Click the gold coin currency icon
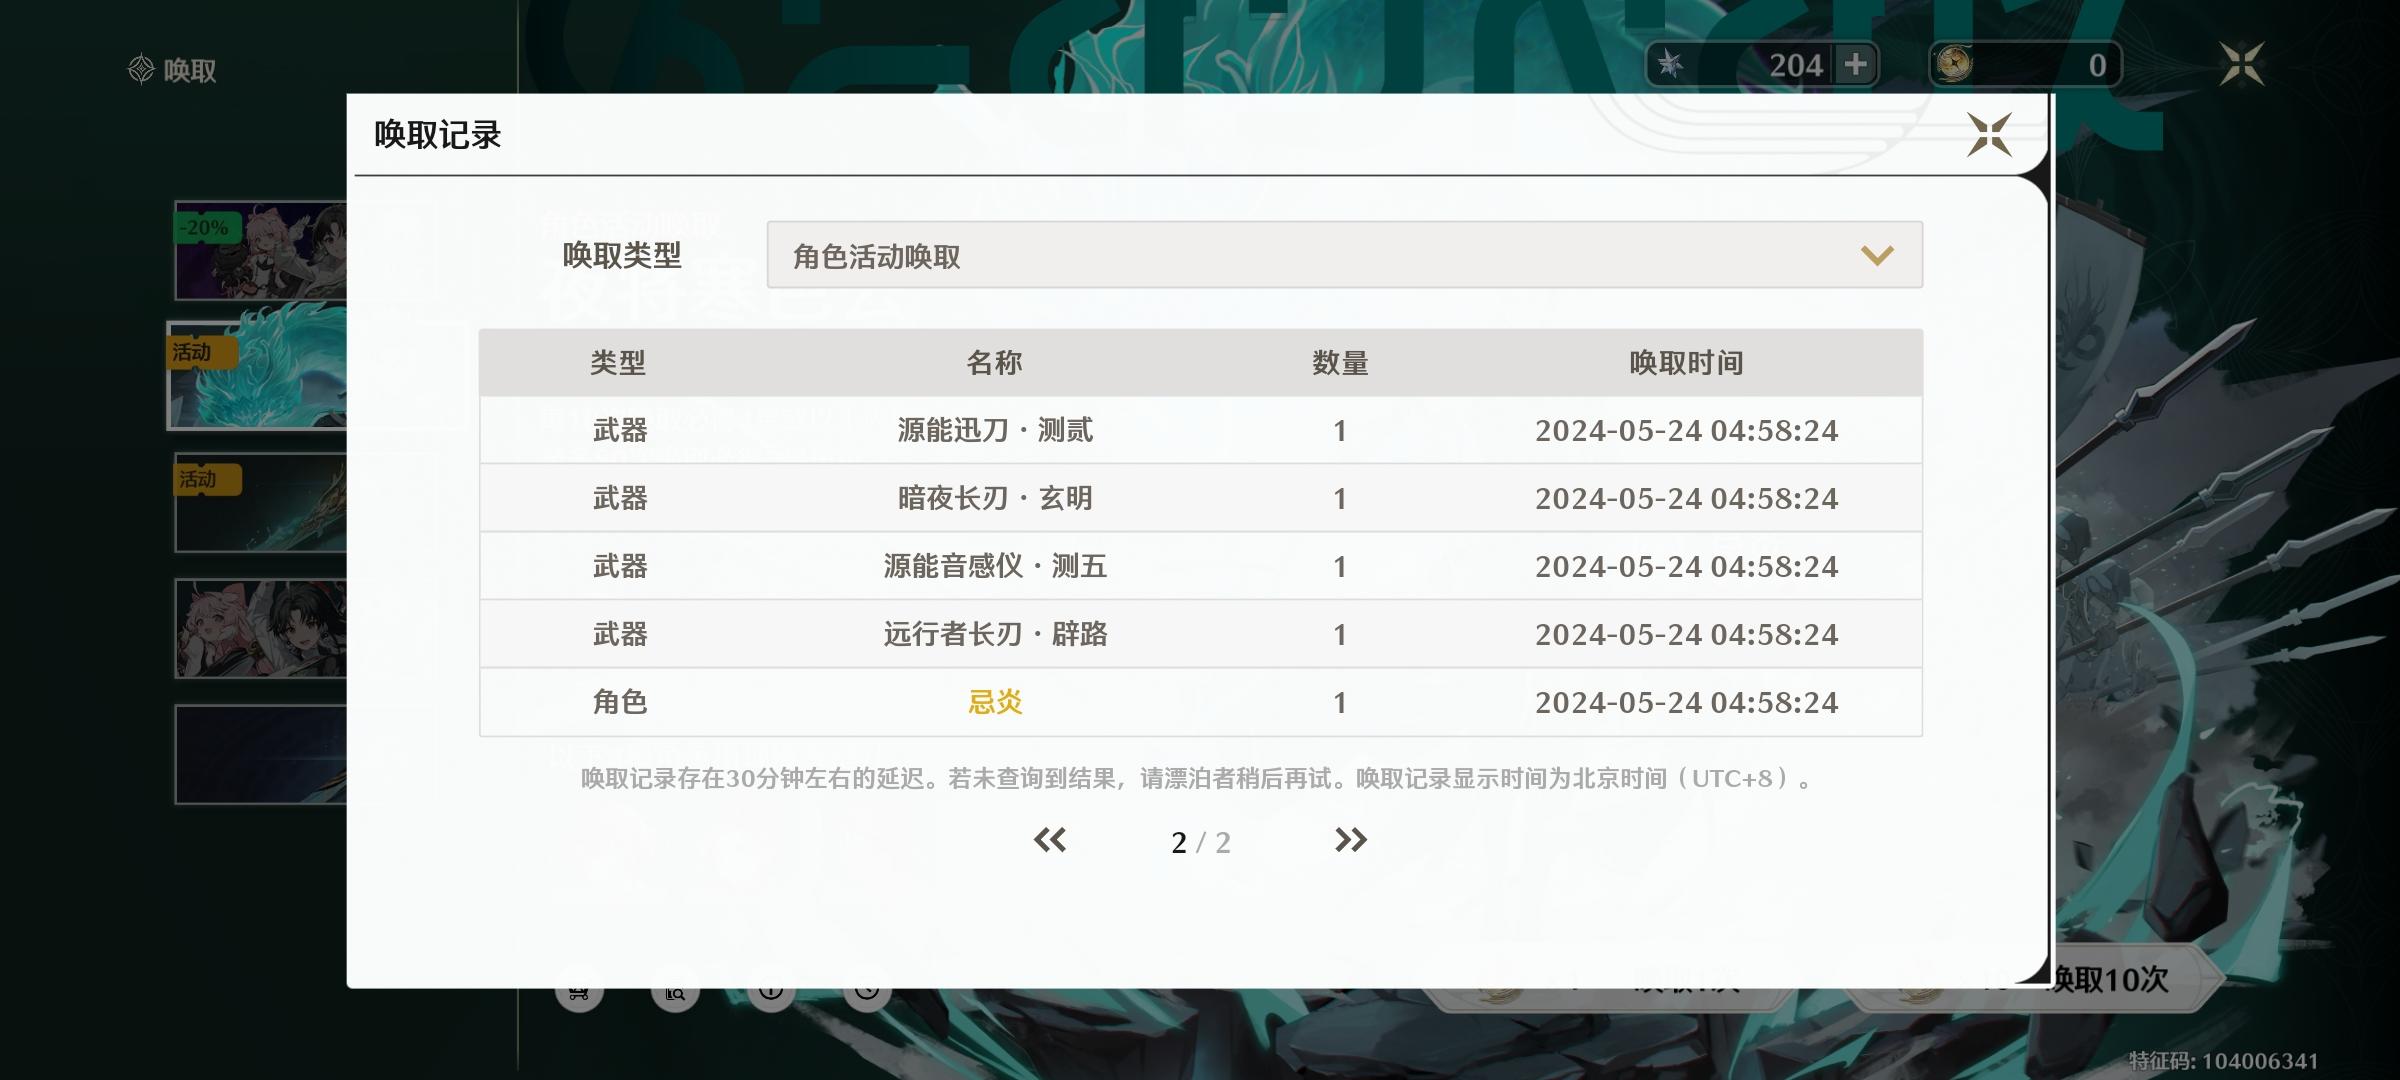 tap(1954, 65)
